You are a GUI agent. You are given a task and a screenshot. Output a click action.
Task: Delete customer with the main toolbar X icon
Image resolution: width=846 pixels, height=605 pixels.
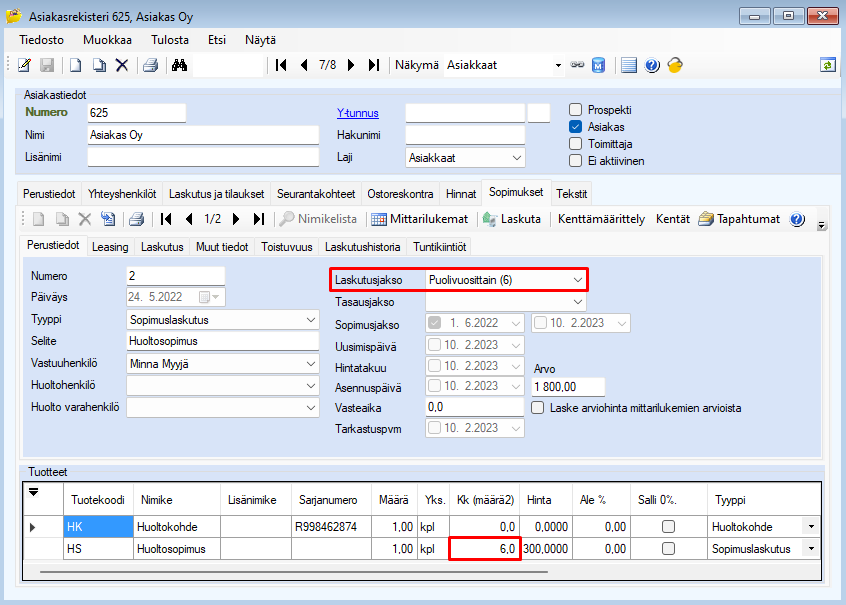coord(122,65)
